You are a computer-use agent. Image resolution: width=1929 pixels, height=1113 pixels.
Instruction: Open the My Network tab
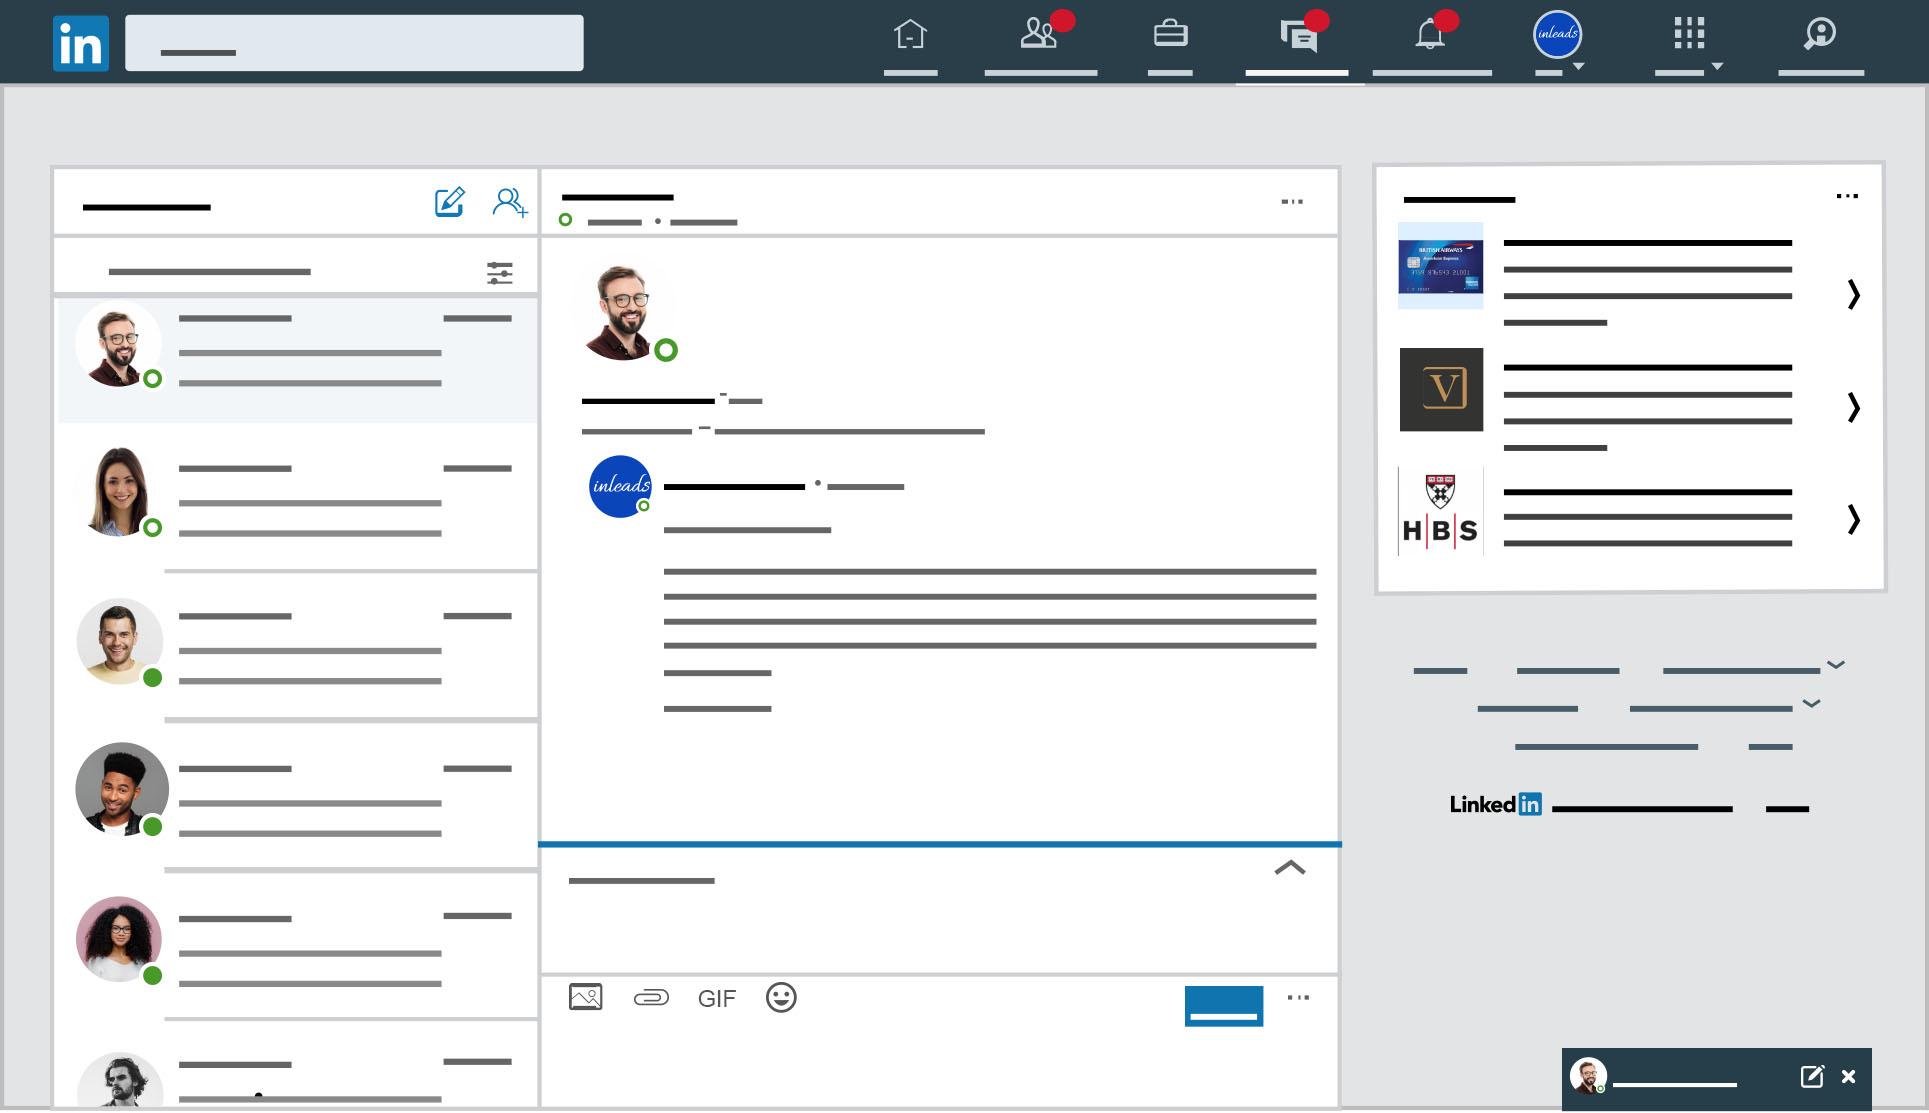click(x=1039, y=35)
